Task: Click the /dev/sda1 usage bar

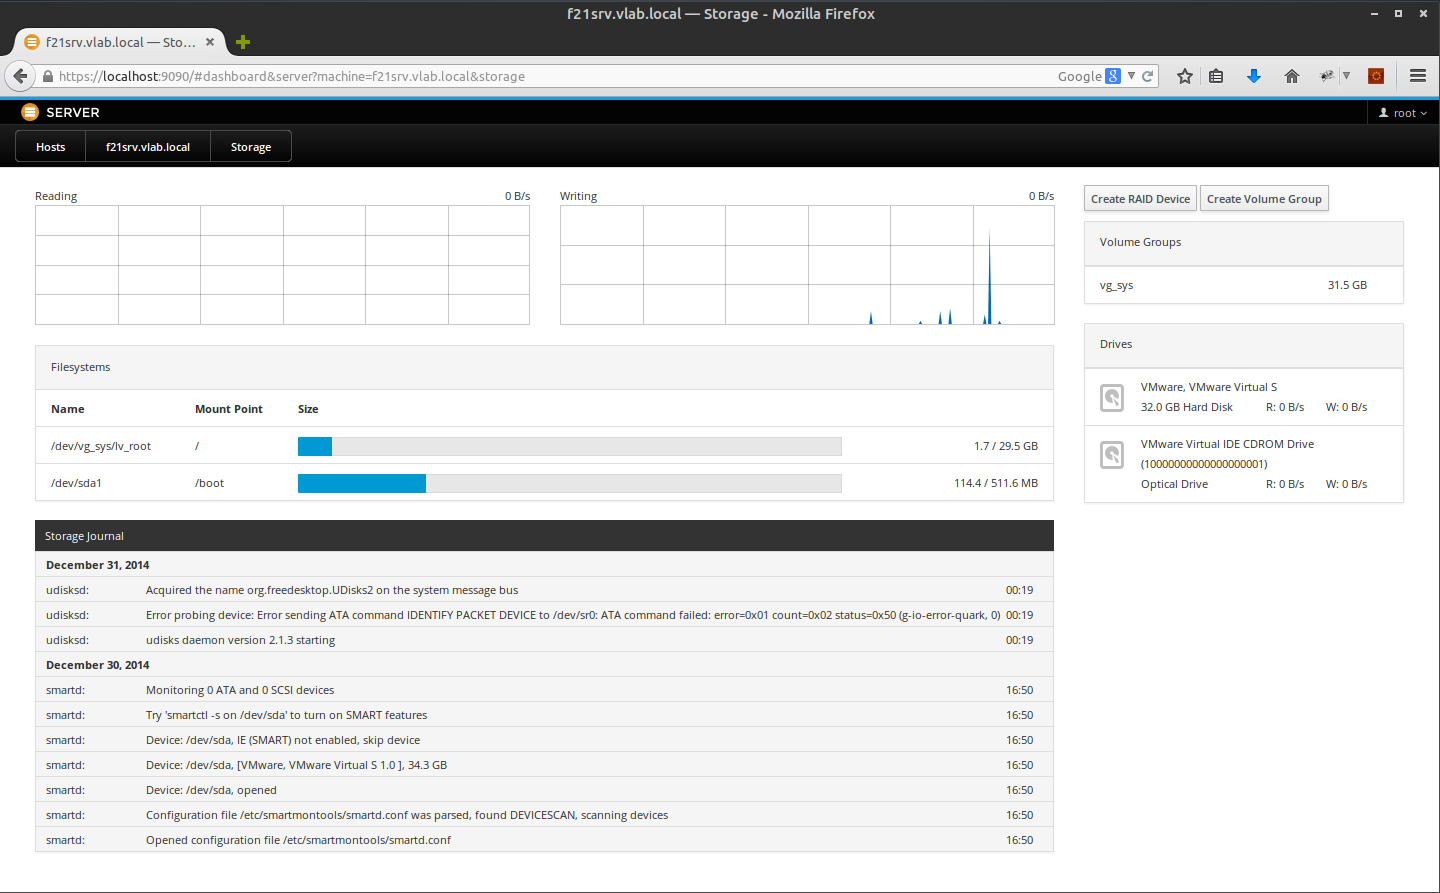Action: click(569, 484)
